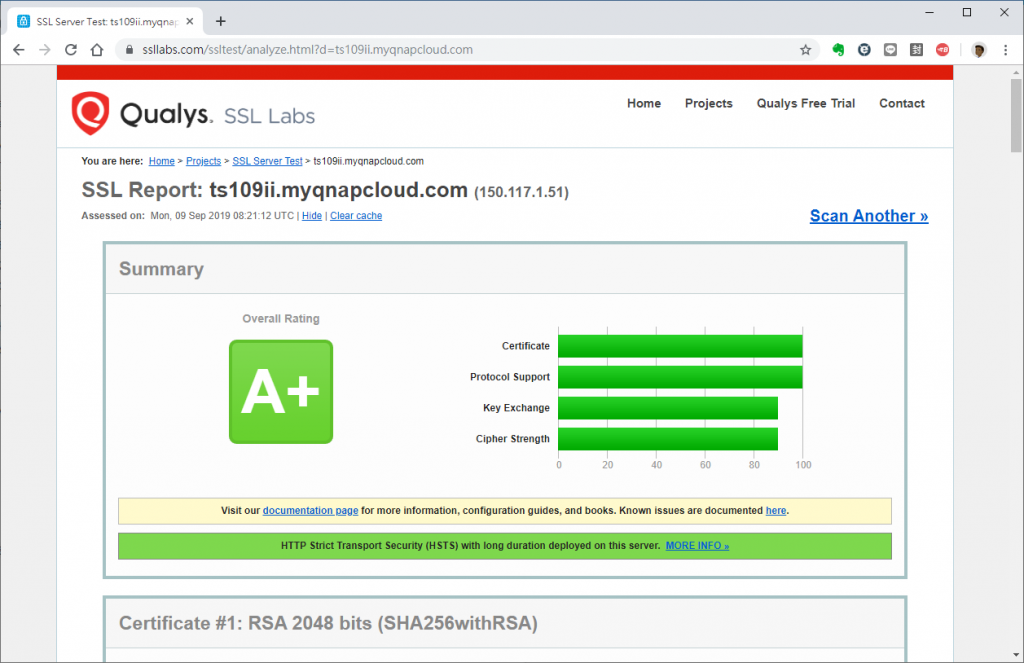The image size is (1024, 663).
Task: Click the 'Overall Rating' label
Action: (281, 319)
